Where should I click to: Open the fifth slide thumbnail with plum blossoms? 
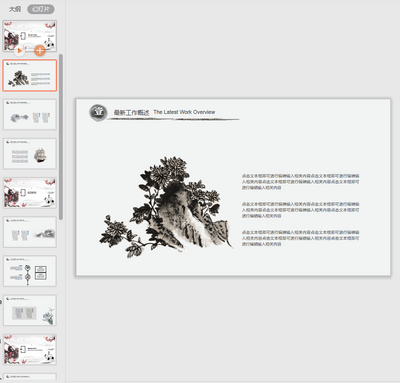30,193
